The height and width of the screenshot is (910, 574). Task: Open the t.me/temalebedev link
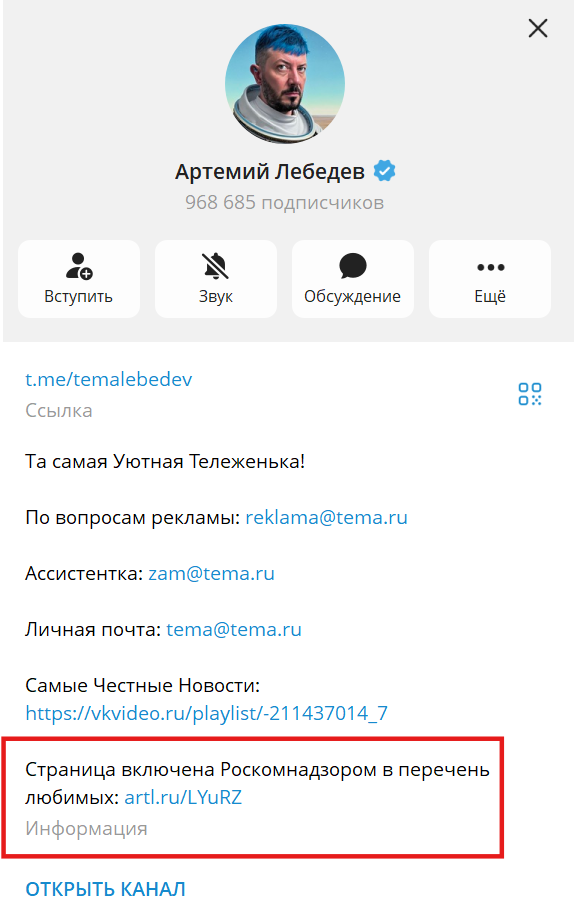pos(109,380)
